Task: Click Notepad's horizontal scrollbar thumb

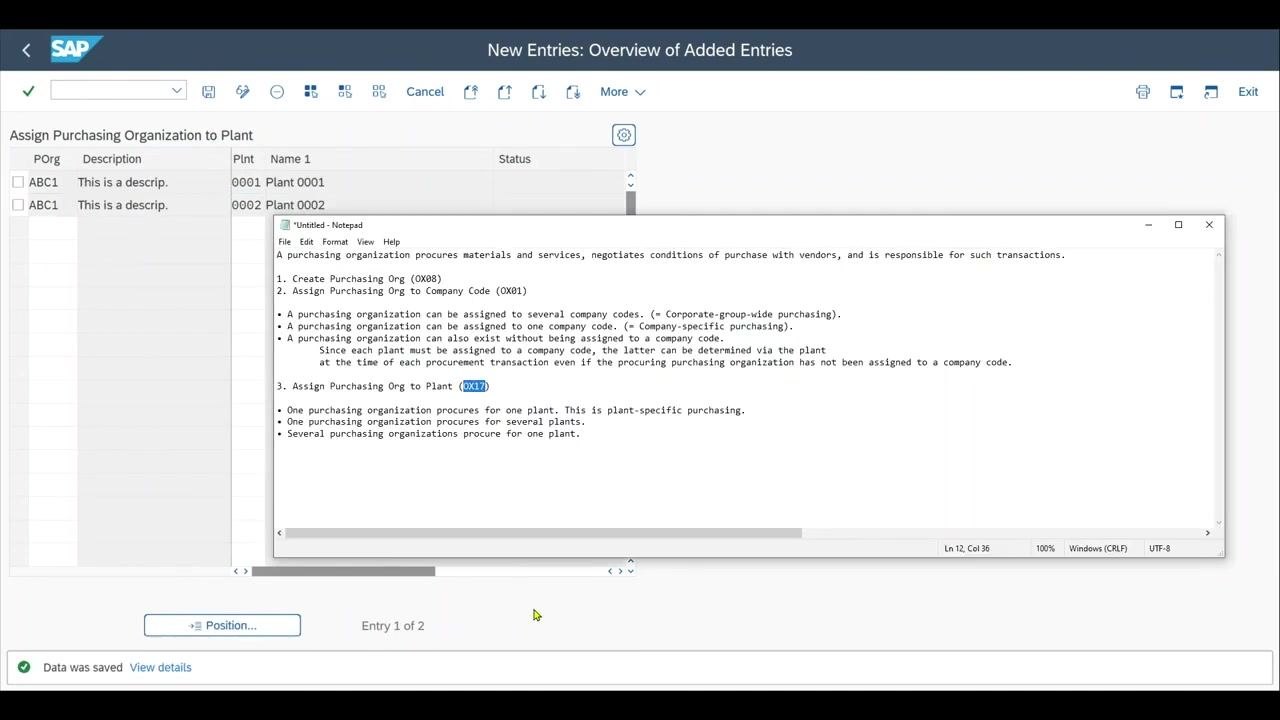Action: coord(543,533)
